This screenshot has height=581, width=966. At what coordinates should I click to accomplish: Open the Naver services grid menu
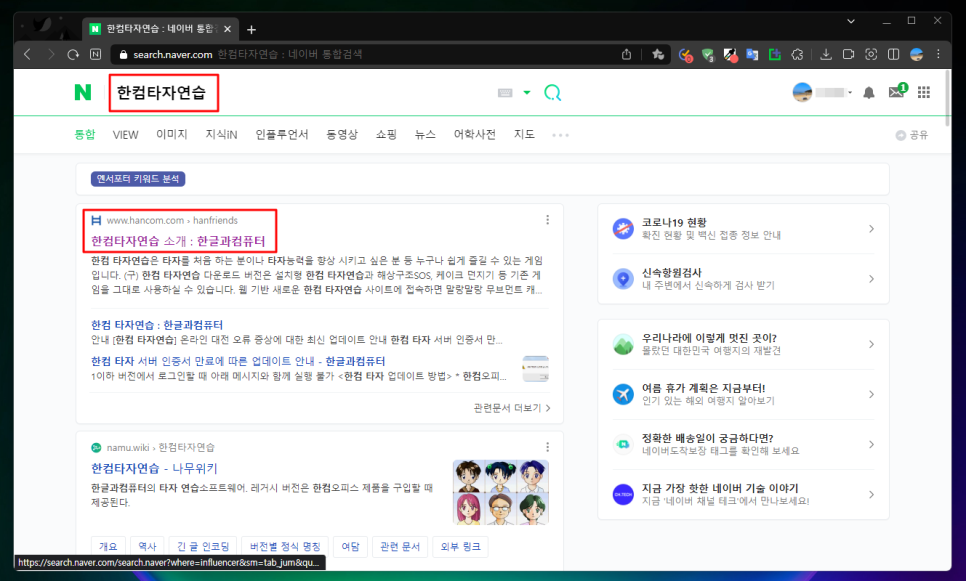[923, 92]
